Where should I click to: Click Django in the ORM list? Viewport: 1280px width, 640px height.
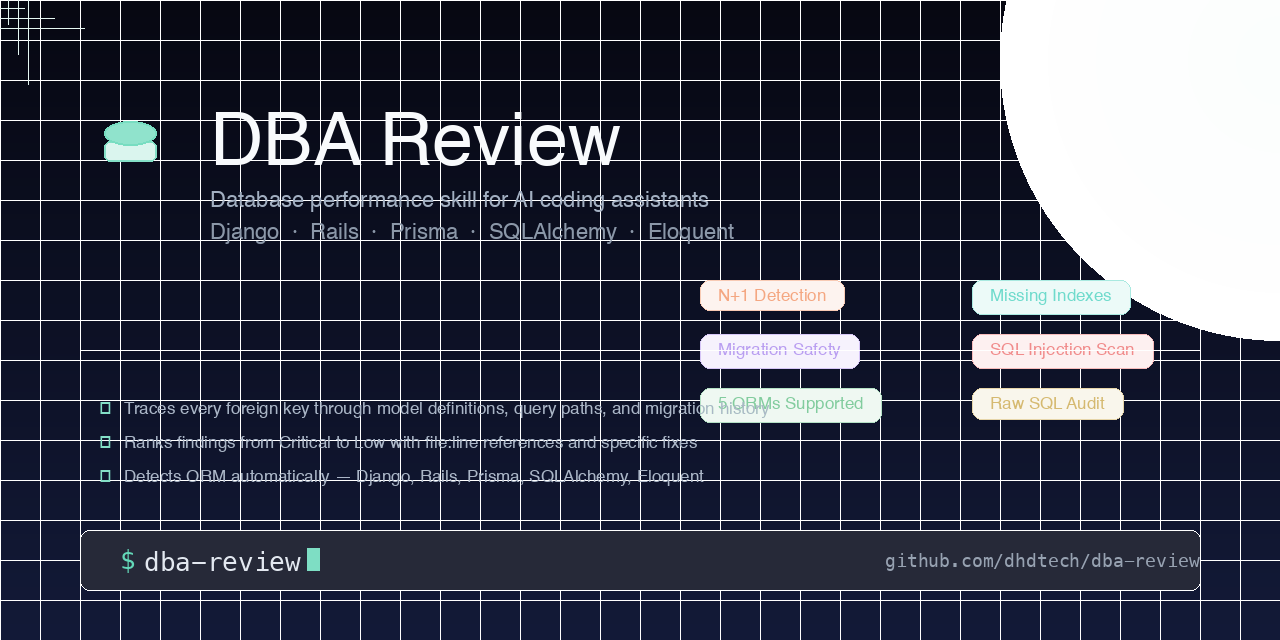(x=245, y=231)
